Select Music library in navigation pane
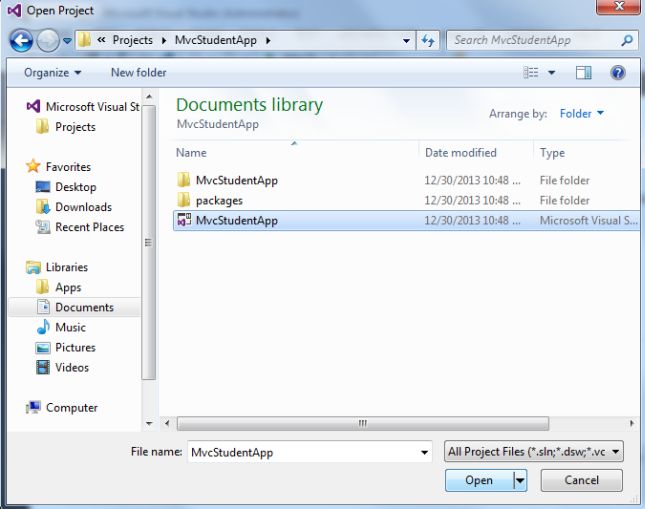 point(61,328)
